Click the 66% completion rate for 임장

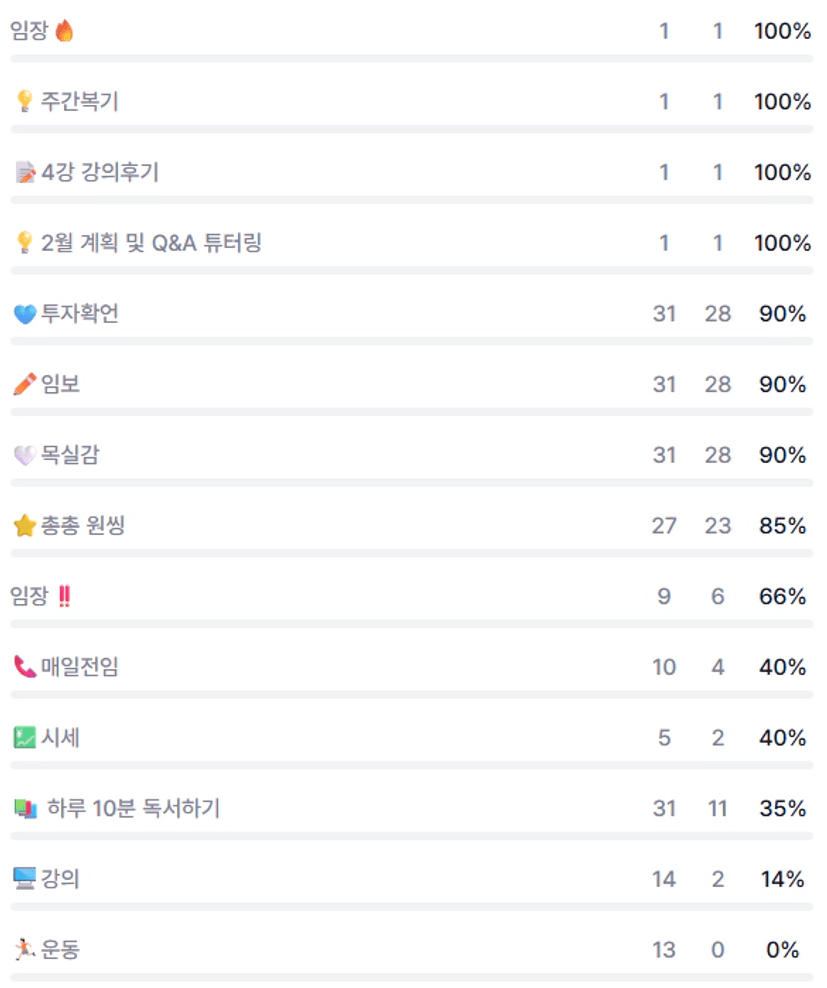tap(782, 597)
